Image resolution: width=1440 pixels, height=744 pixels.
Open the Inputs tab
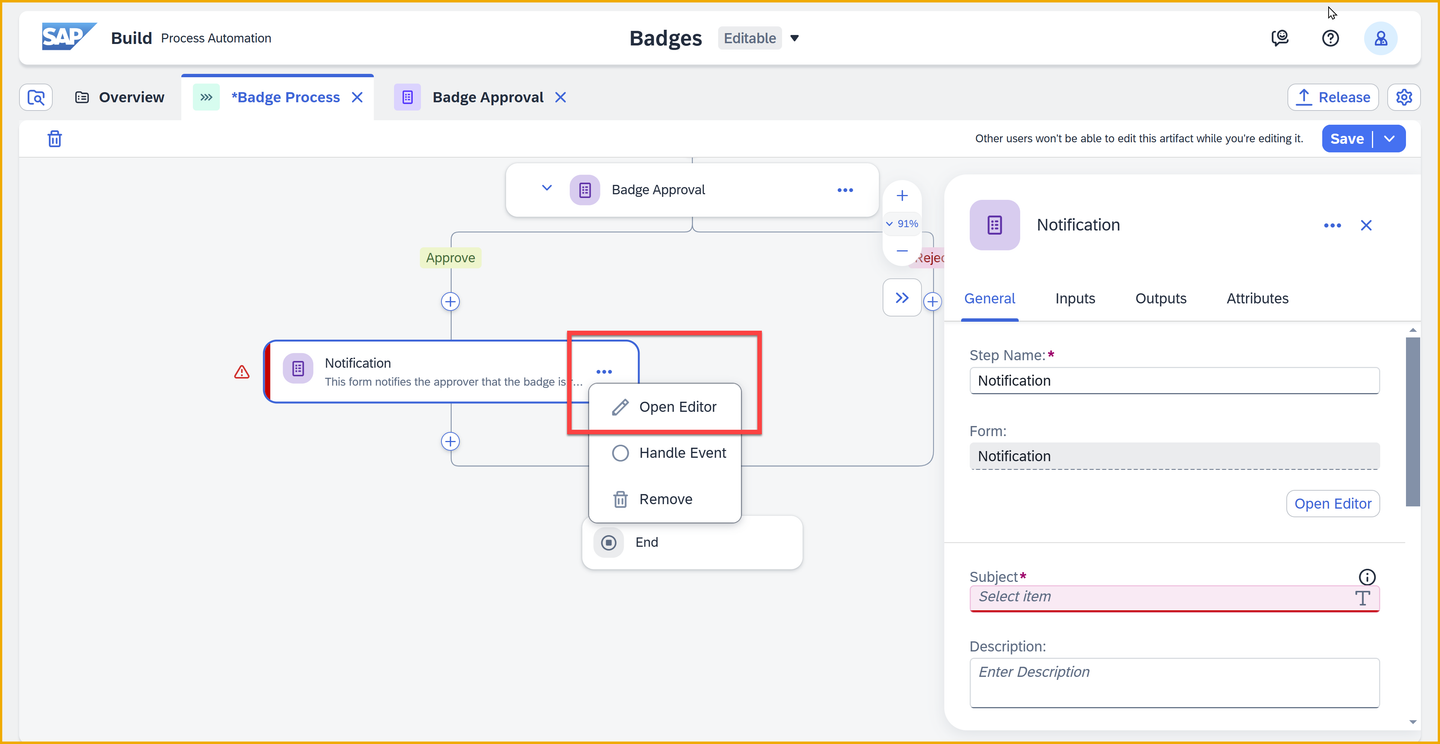point(1075,298)
